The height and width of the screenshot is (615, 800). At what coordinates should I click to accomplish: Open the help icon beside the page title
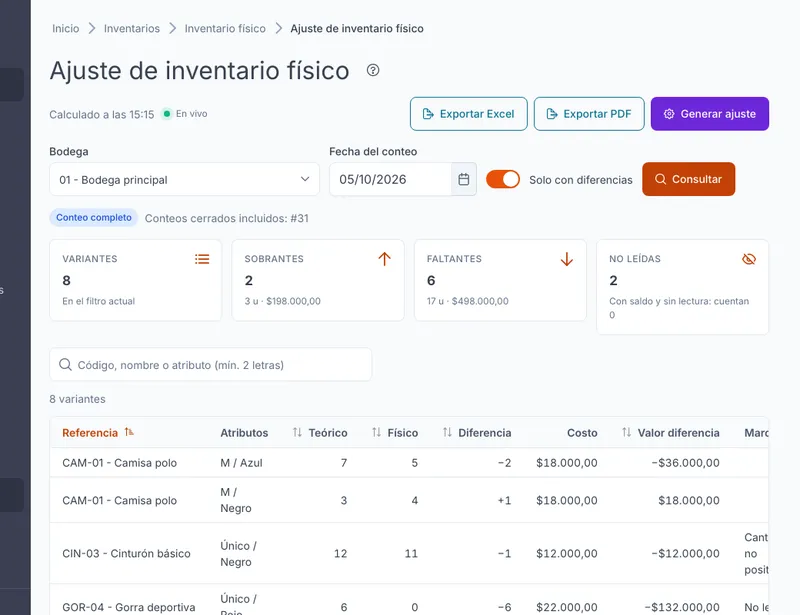click(x=373, y=70)
